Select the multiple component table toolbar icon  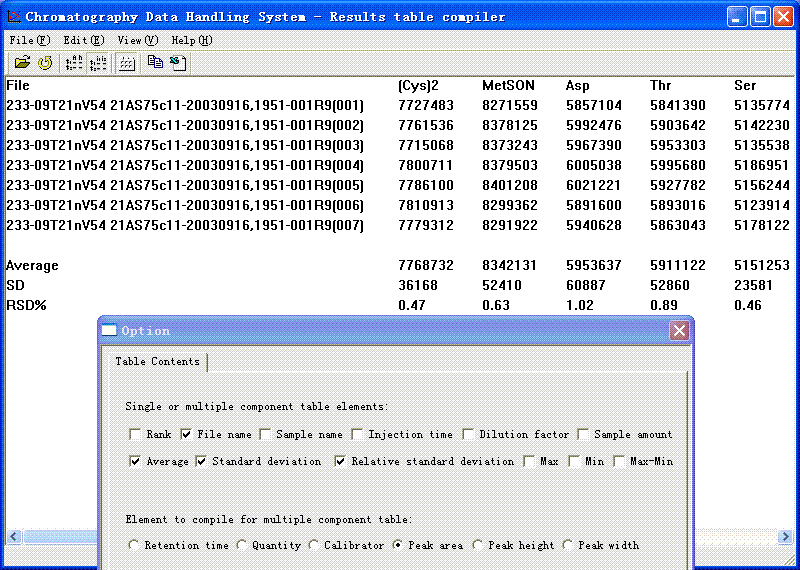[98, 63]
